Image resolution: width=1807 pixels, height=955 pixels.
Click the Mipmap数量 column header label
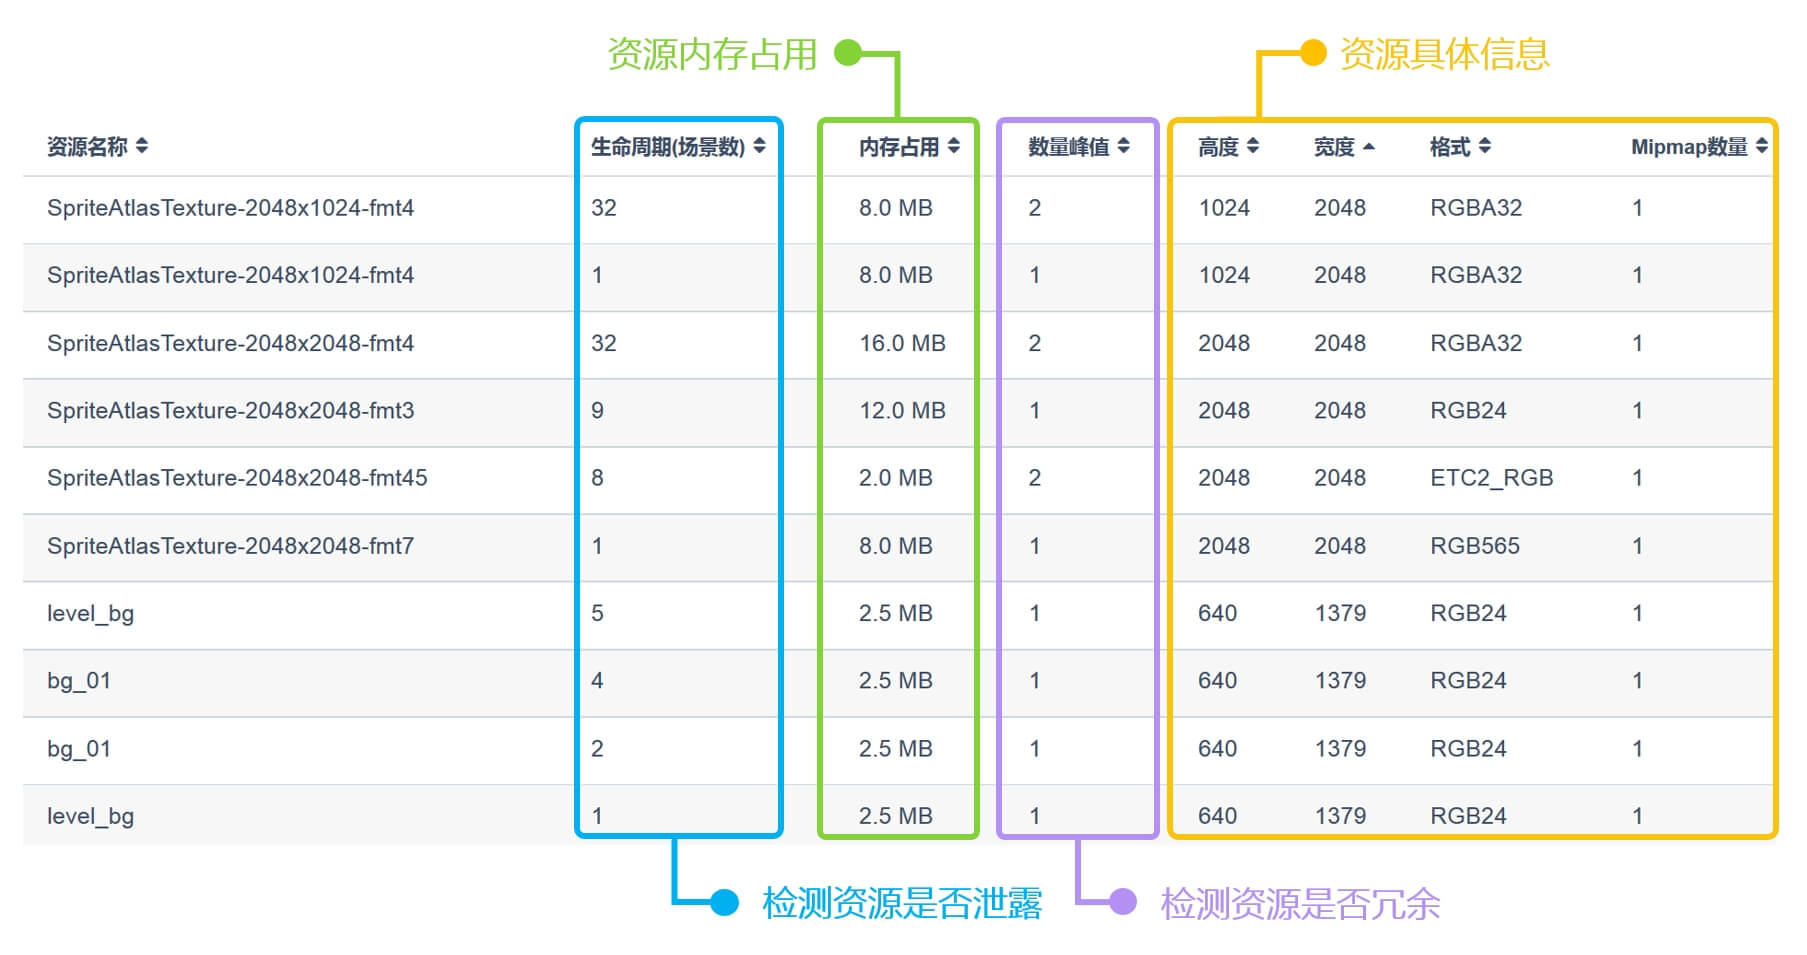(x=1689, y=146)
